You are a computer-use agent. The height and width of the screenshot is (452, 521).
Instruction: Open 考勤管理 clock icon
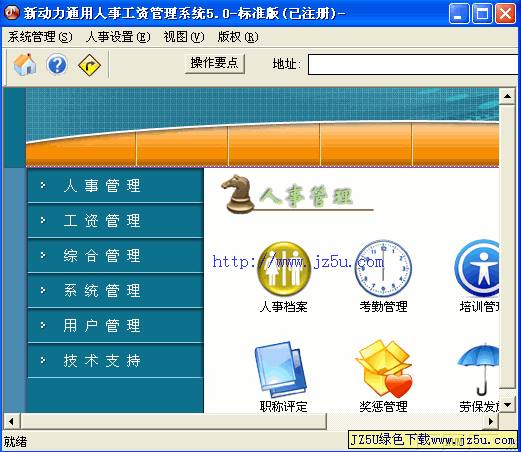tap(383, 268)
